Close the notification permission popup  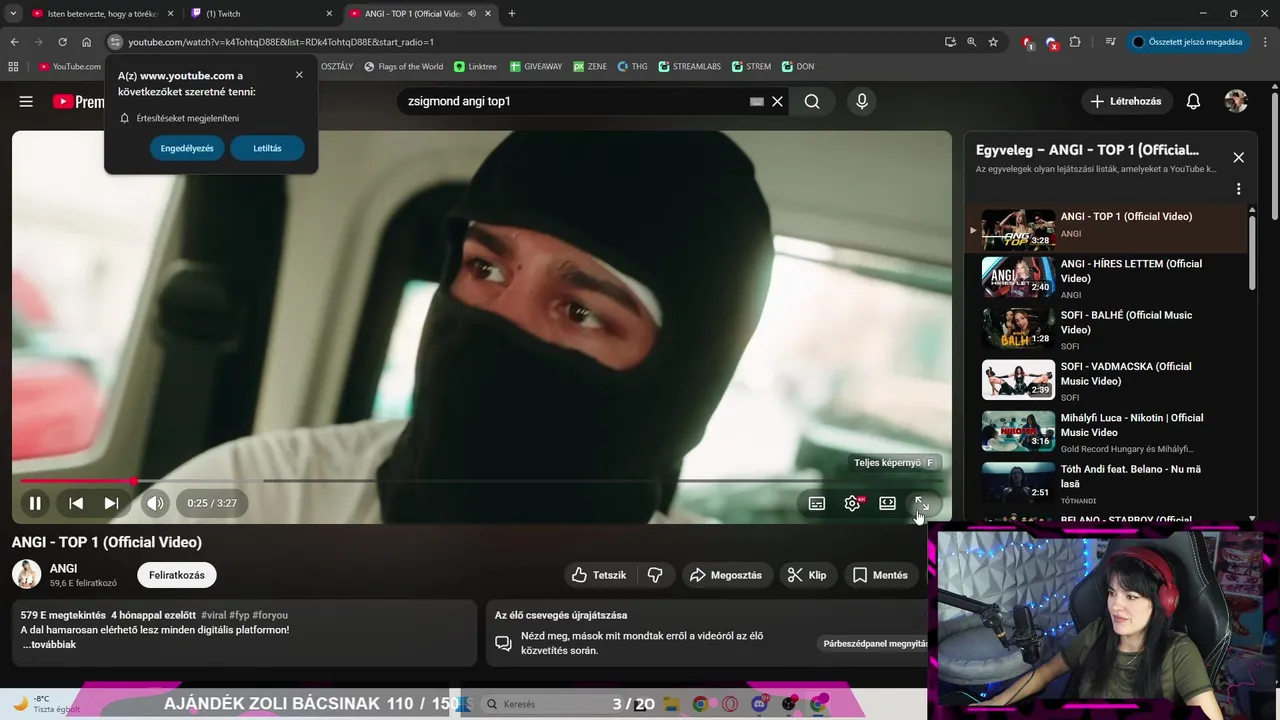click(x=299, y=75)
